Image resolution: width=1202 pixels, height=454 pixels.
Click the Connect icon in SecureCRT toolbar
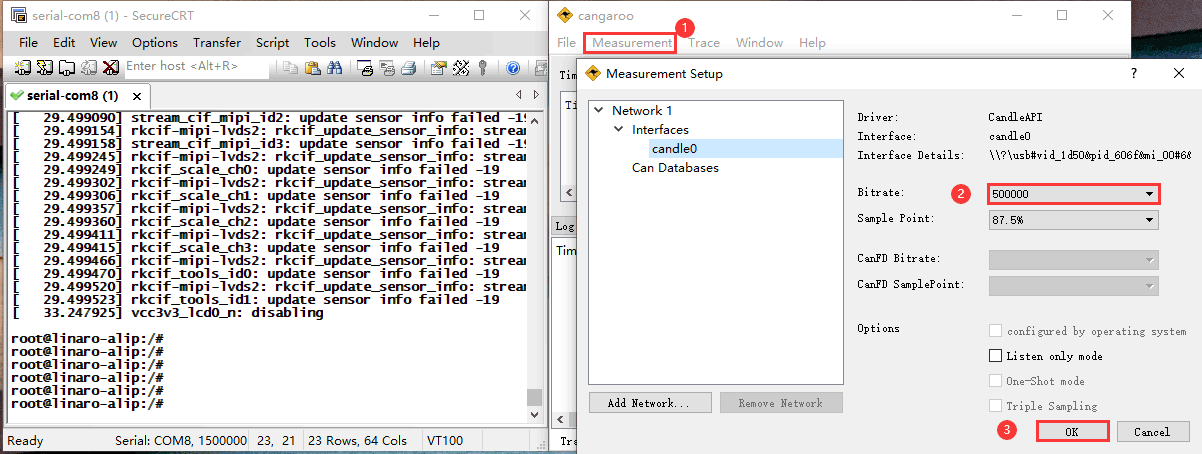point(23,68)
